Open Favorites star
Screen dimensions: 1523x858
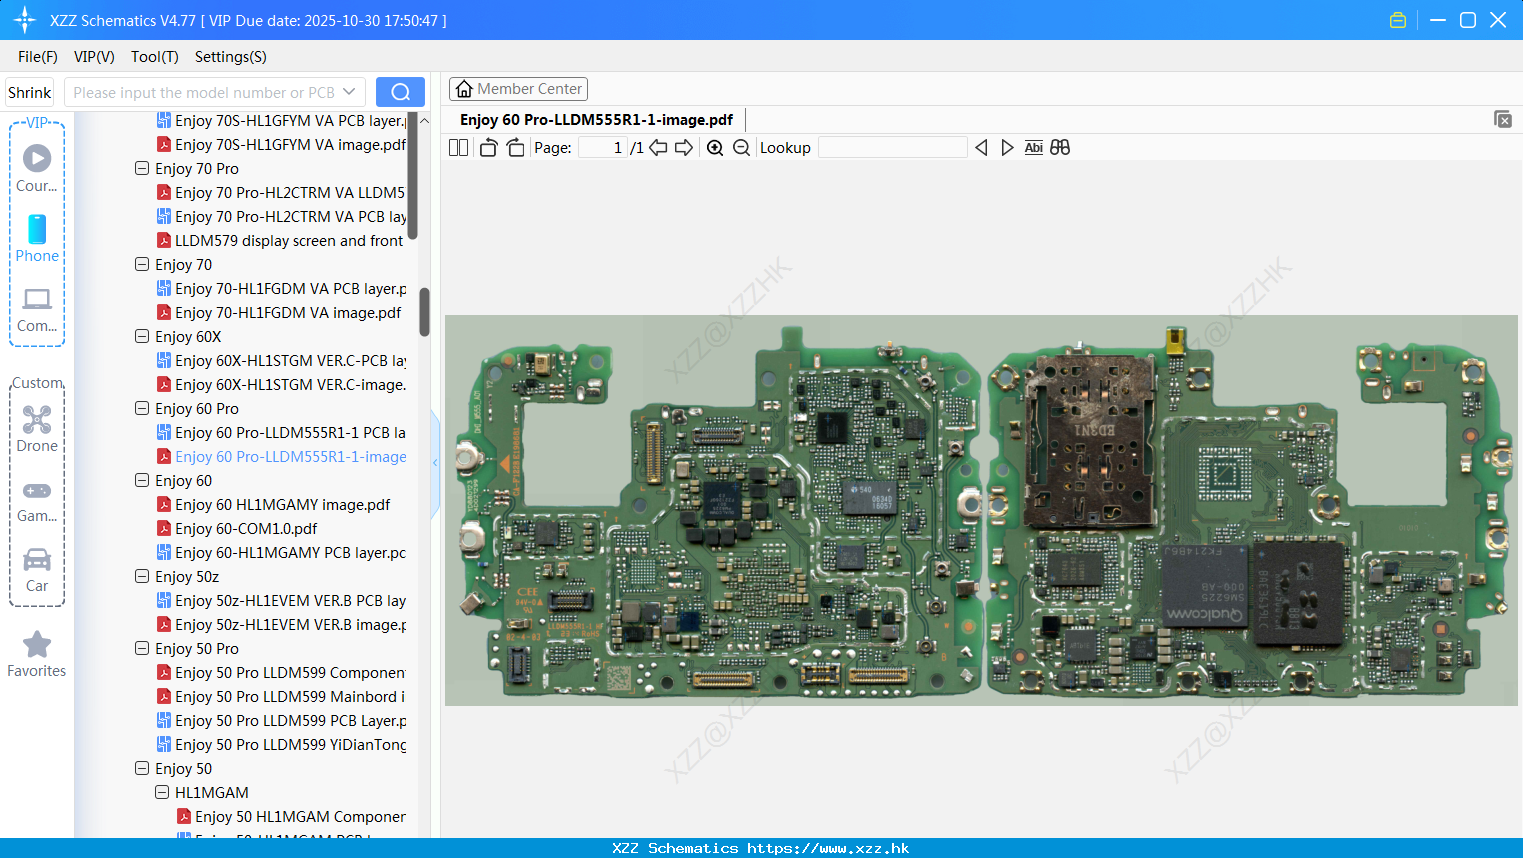[x=37, y=654]
